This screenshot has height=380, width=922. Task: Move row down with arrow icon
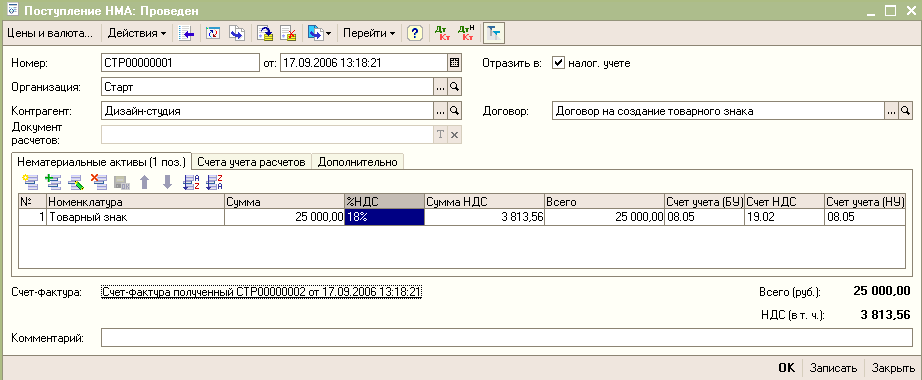[168, 182]
